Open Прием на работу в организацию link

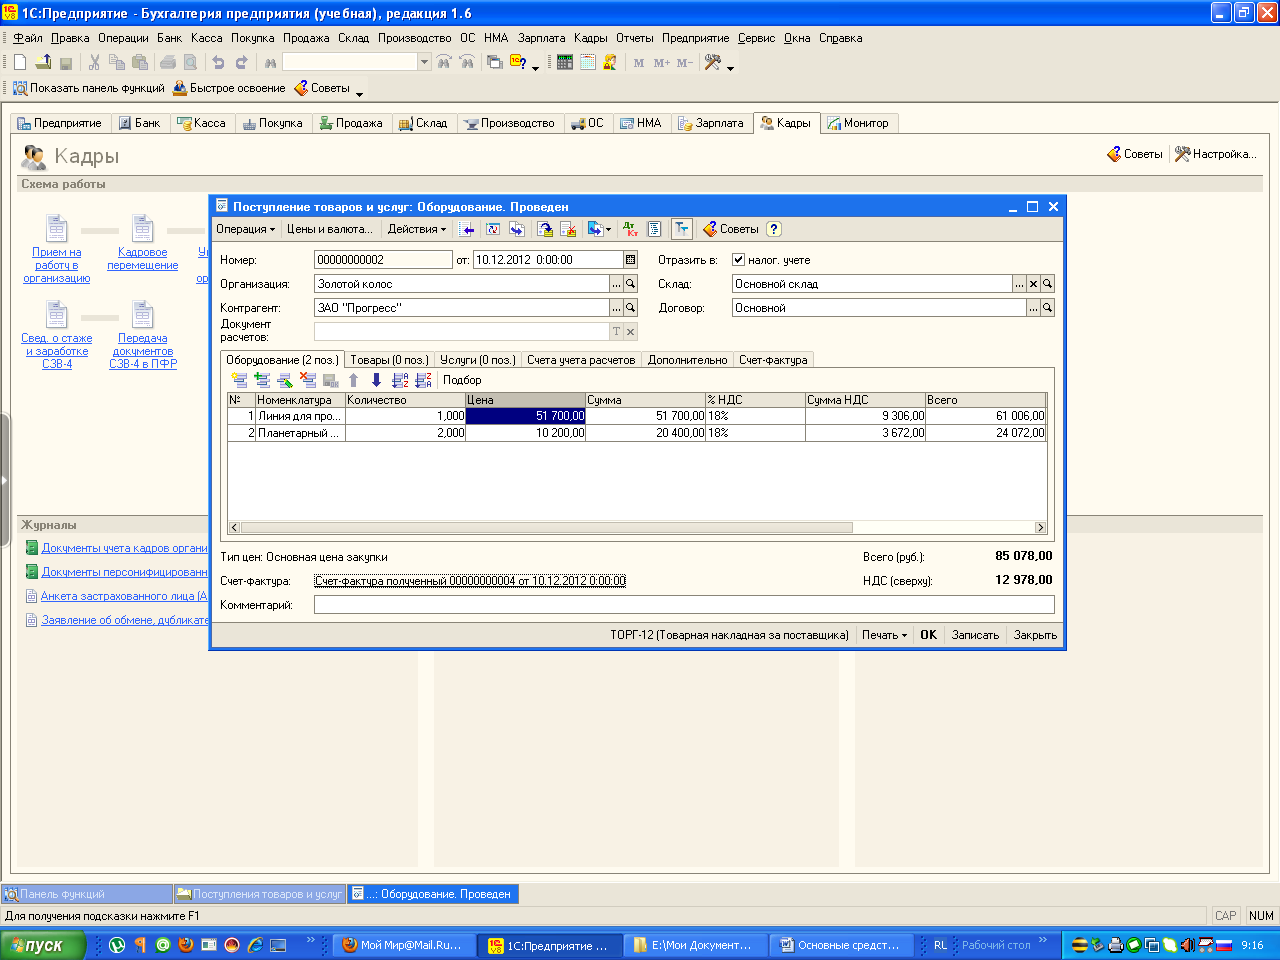point(57,265)
